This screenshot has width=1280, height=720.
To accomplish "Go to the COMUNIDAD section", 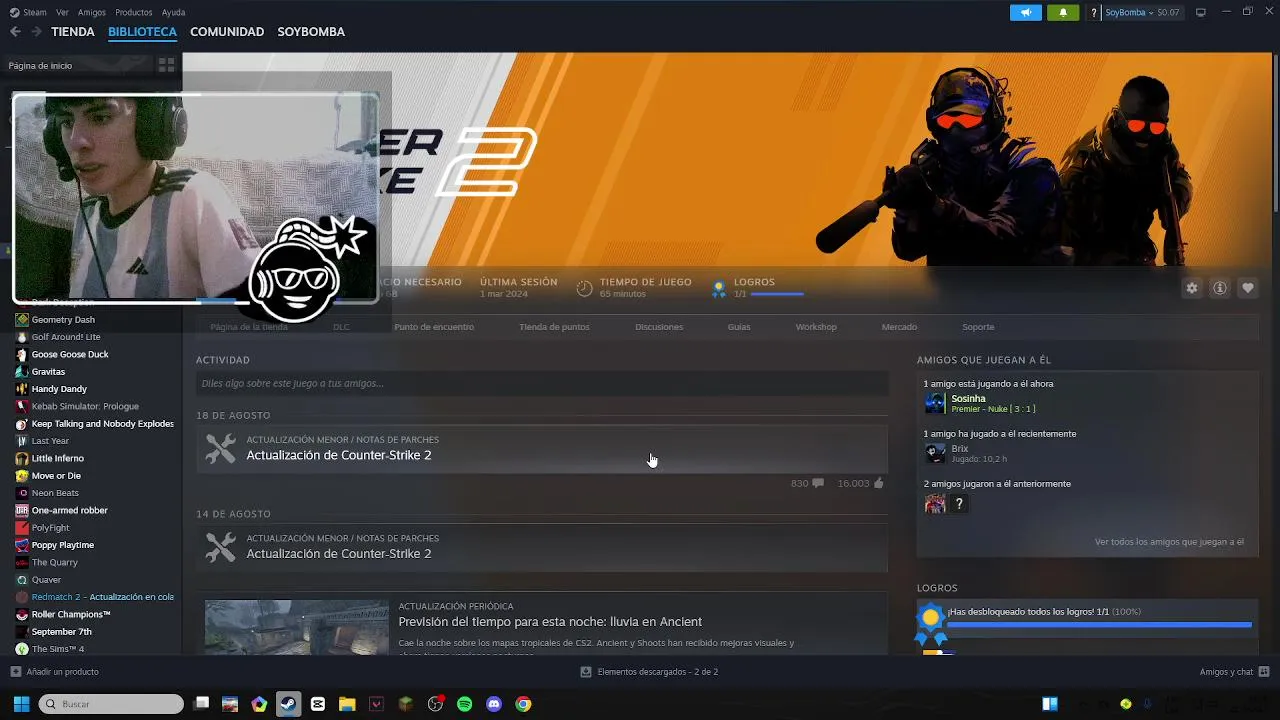I will (x=227, y=32).
